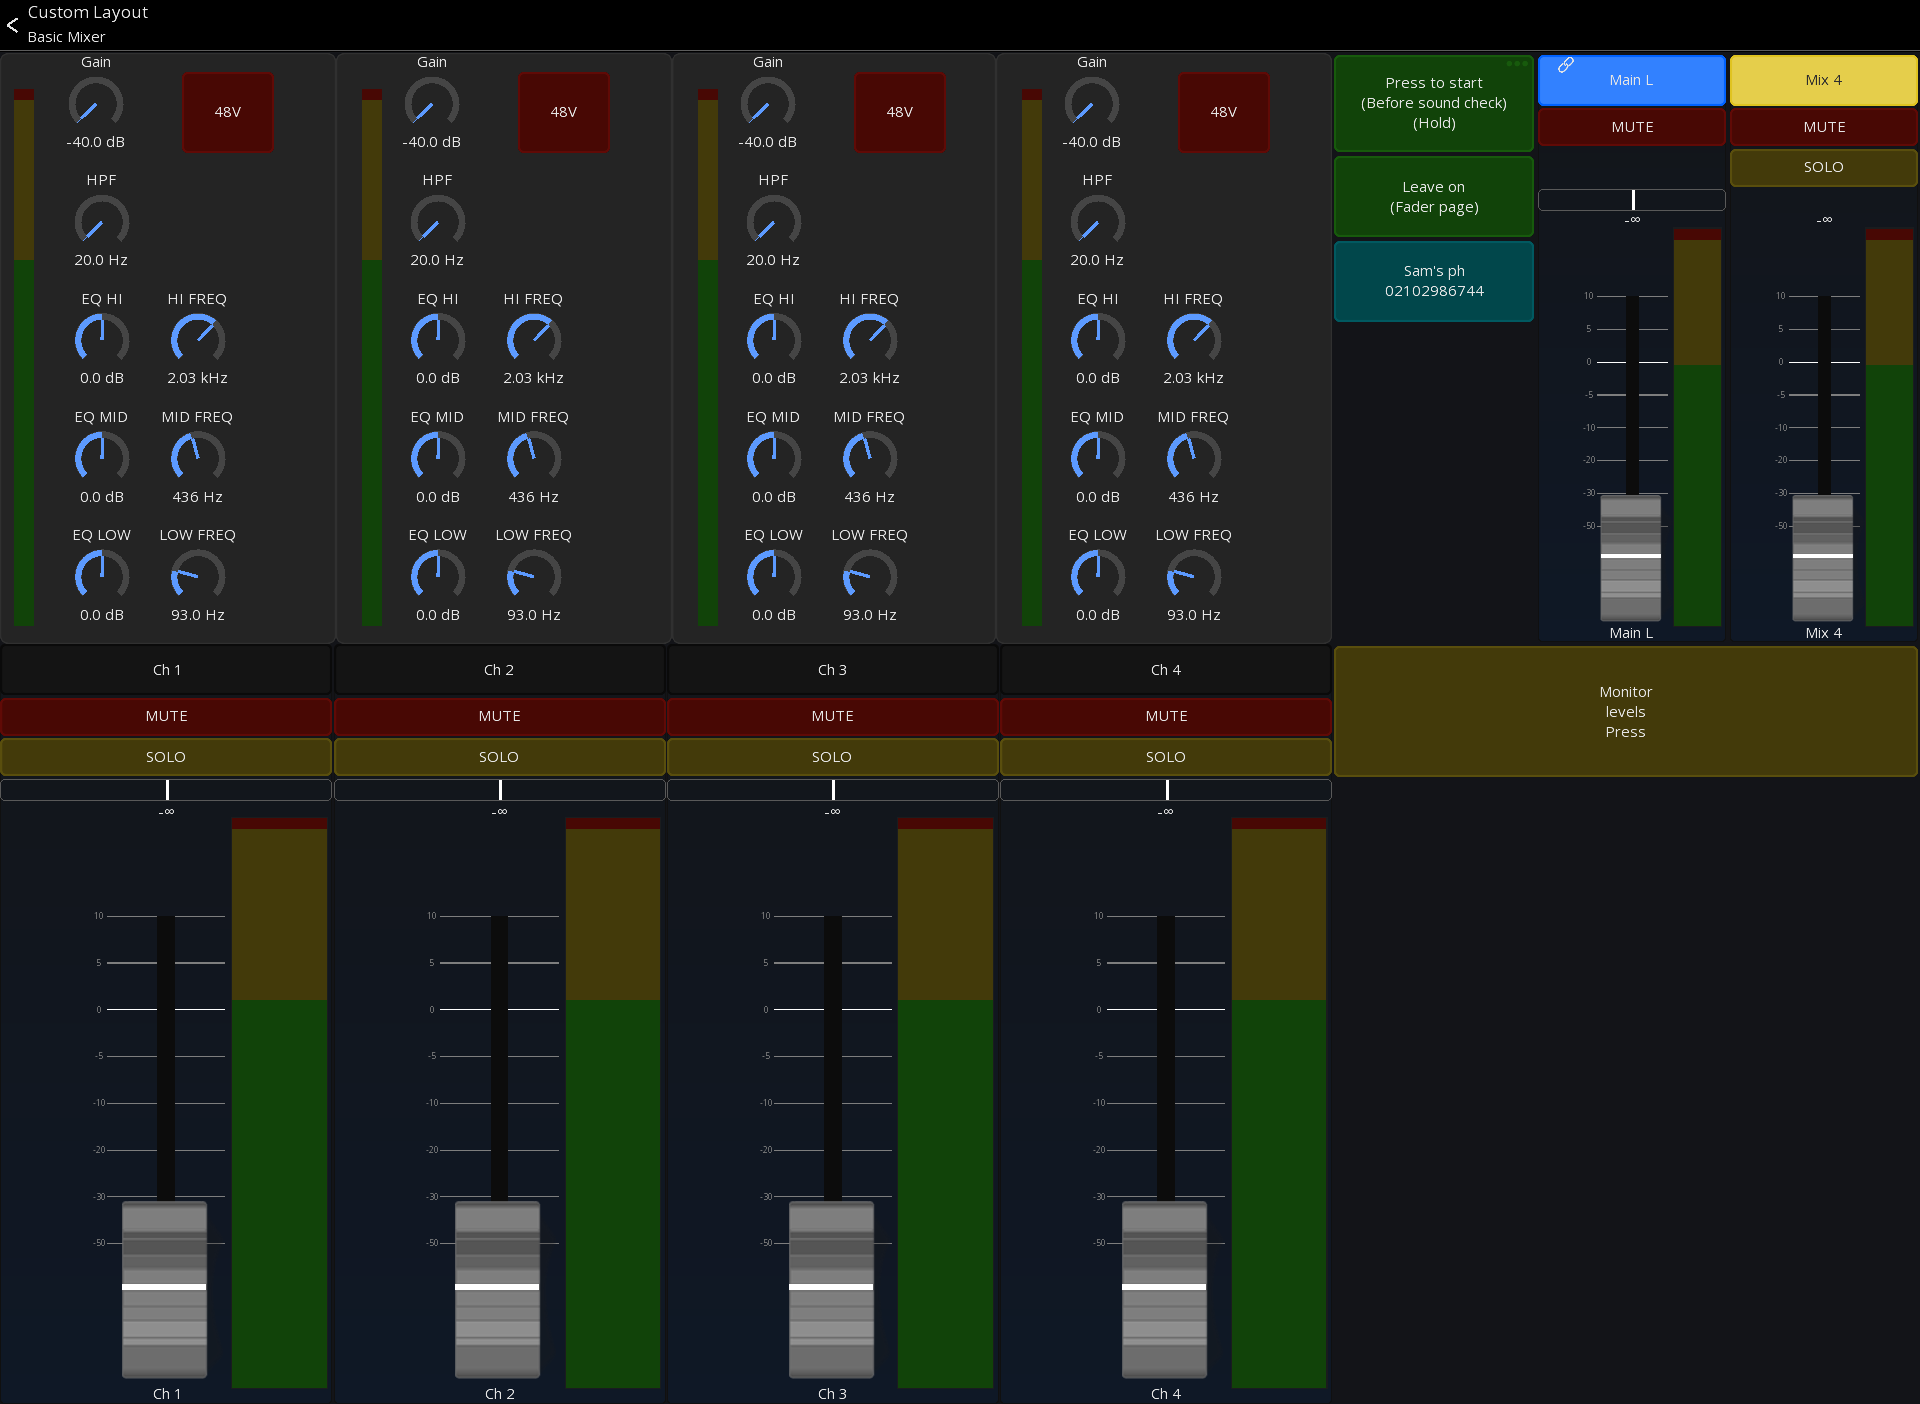Click the Sam's ph 02102986744 button
This screenshot has width=1920, height=1404.
(1434, 281)
